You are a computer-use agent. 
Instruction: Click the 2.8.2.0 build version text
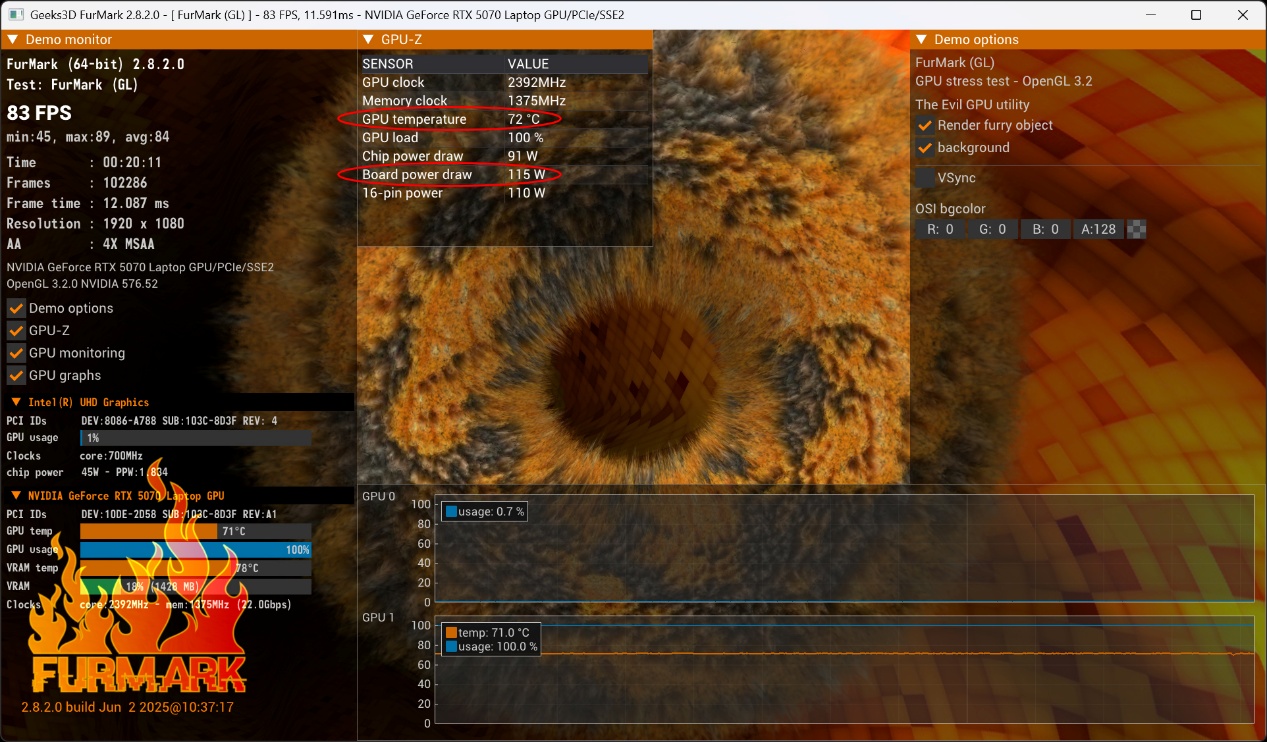127,707
